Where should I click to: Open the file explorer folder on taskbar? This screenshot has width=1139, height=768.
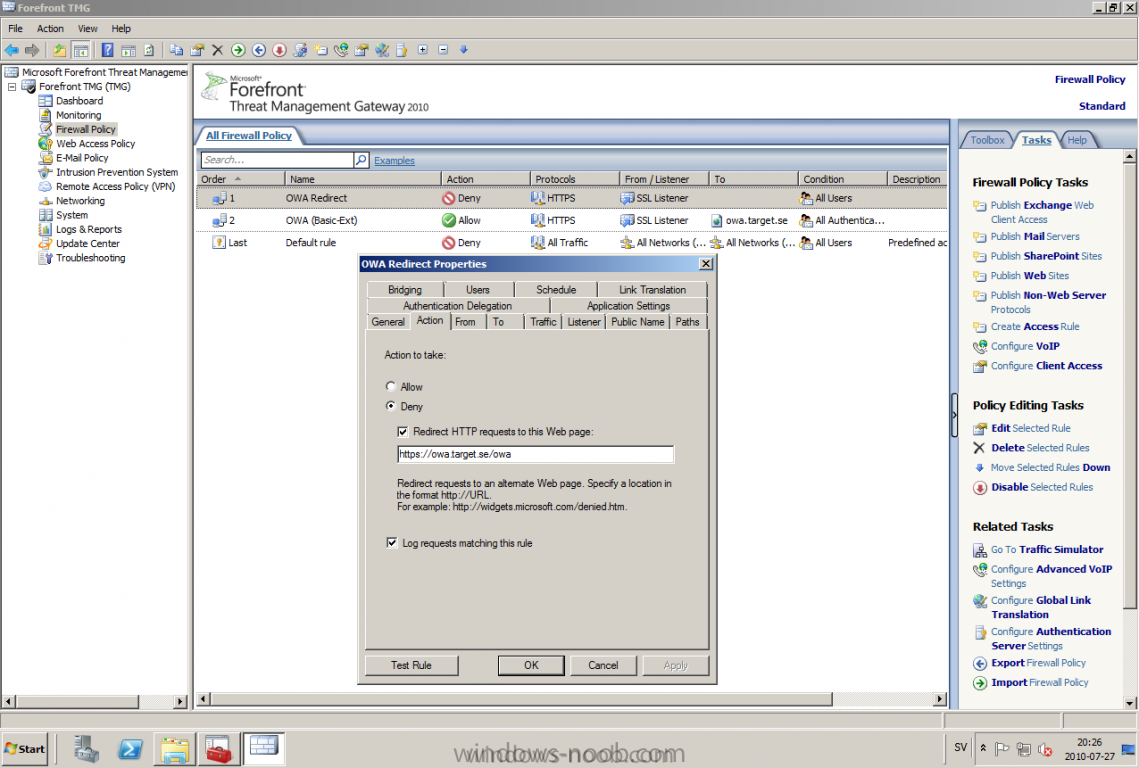coord(175,749)
